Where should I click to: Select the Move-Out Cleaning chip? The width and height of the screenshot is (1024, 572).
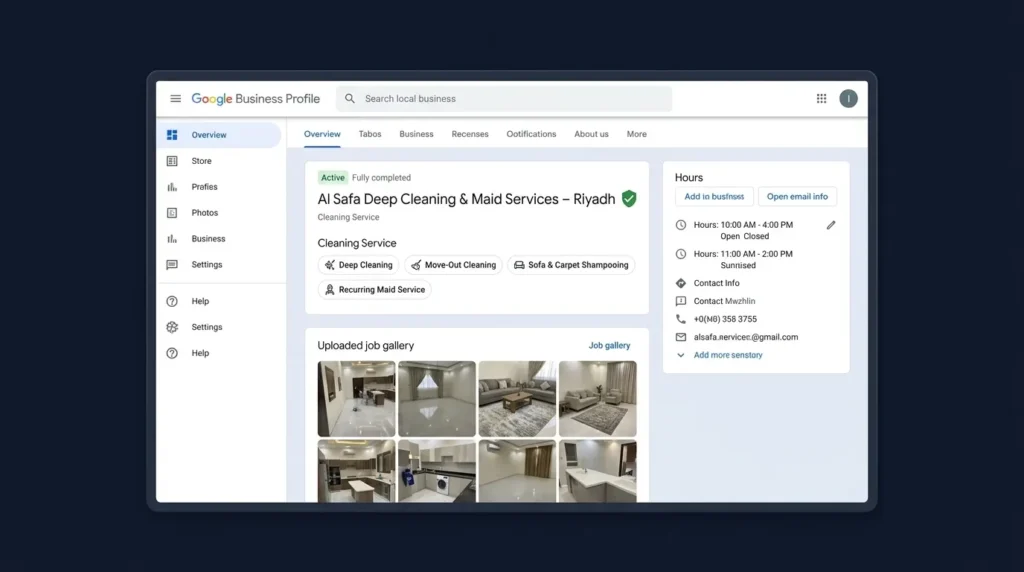coord(453,265)
